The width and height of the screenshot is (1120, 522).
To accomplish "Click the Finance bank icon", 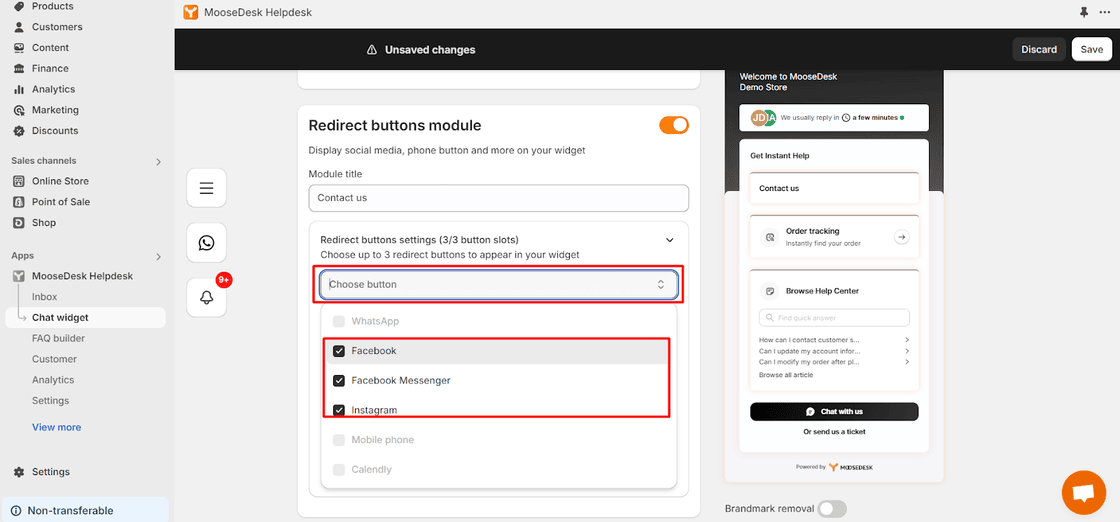I will (x=19, y=69).
